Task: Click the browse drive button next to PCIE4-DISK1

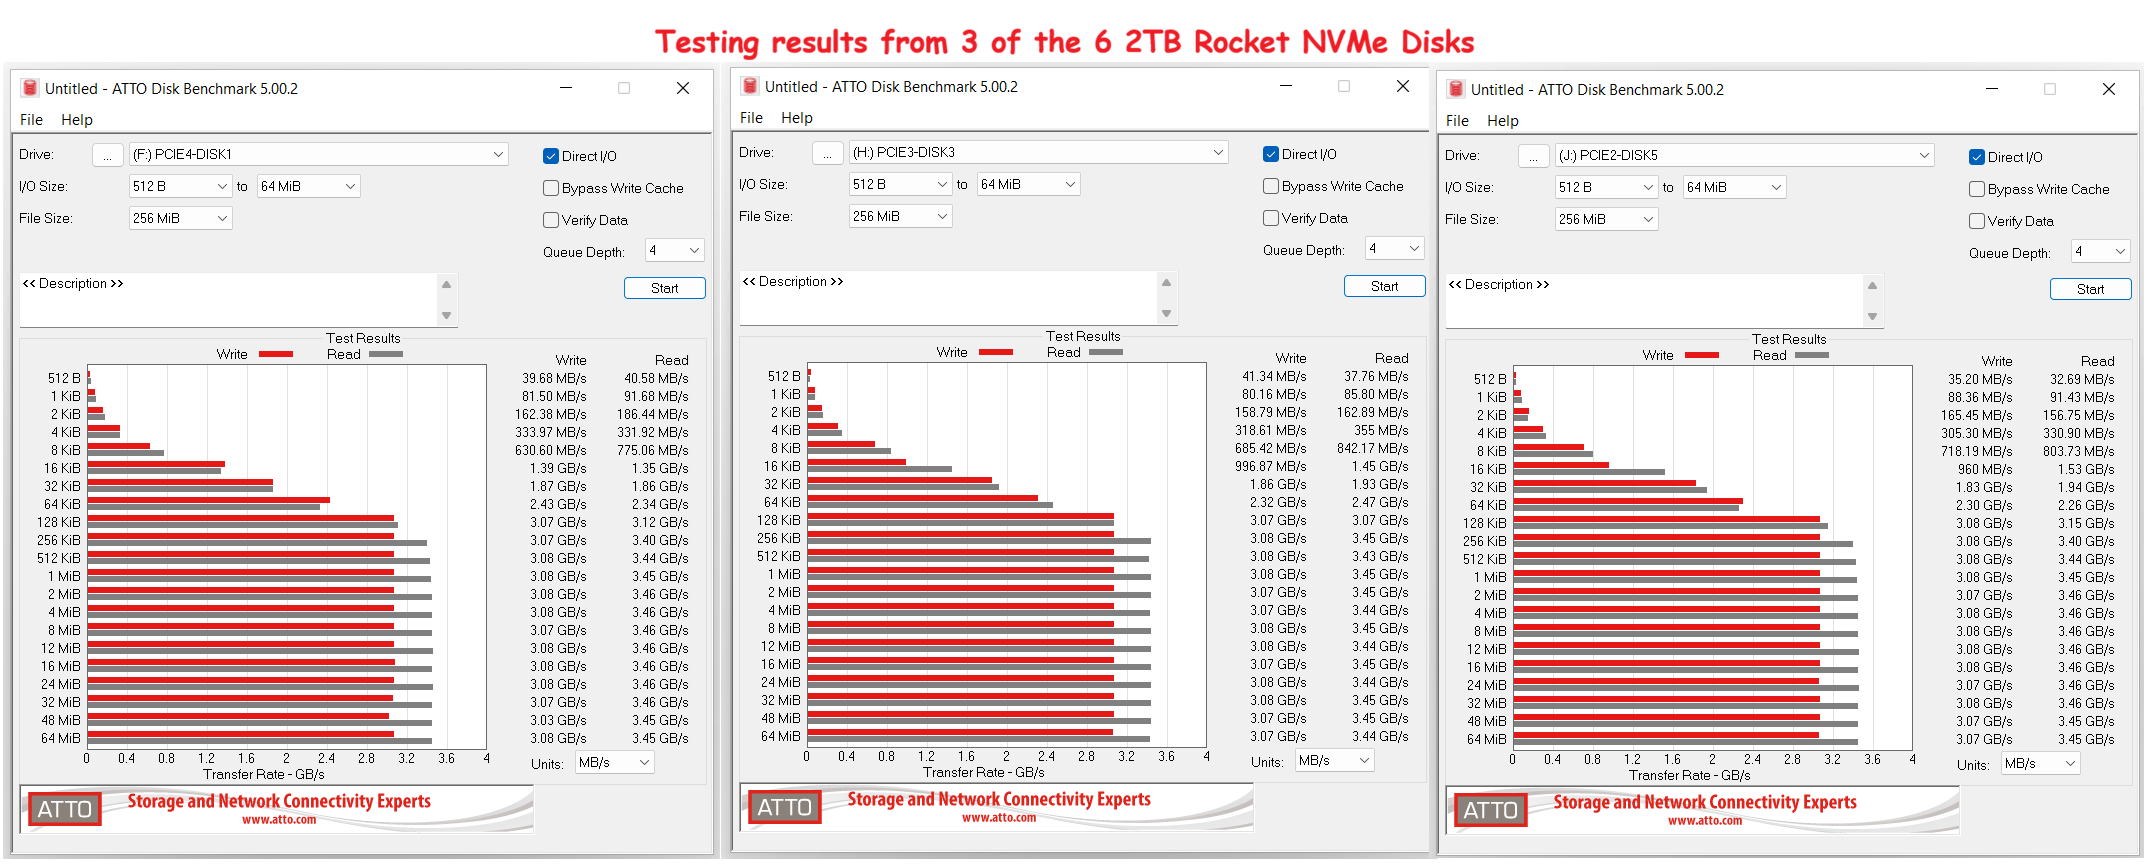Action: click(x=107, y=155)
